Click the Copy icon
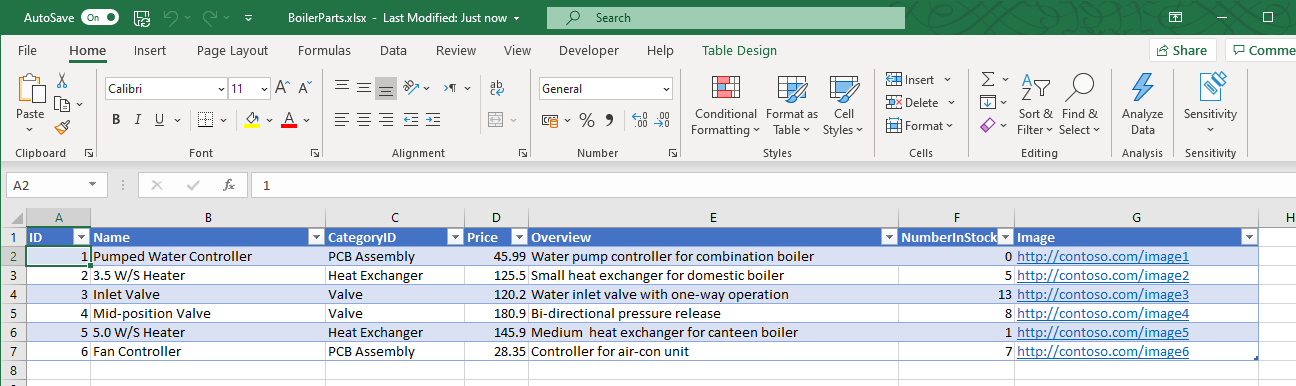 [62, 104]
